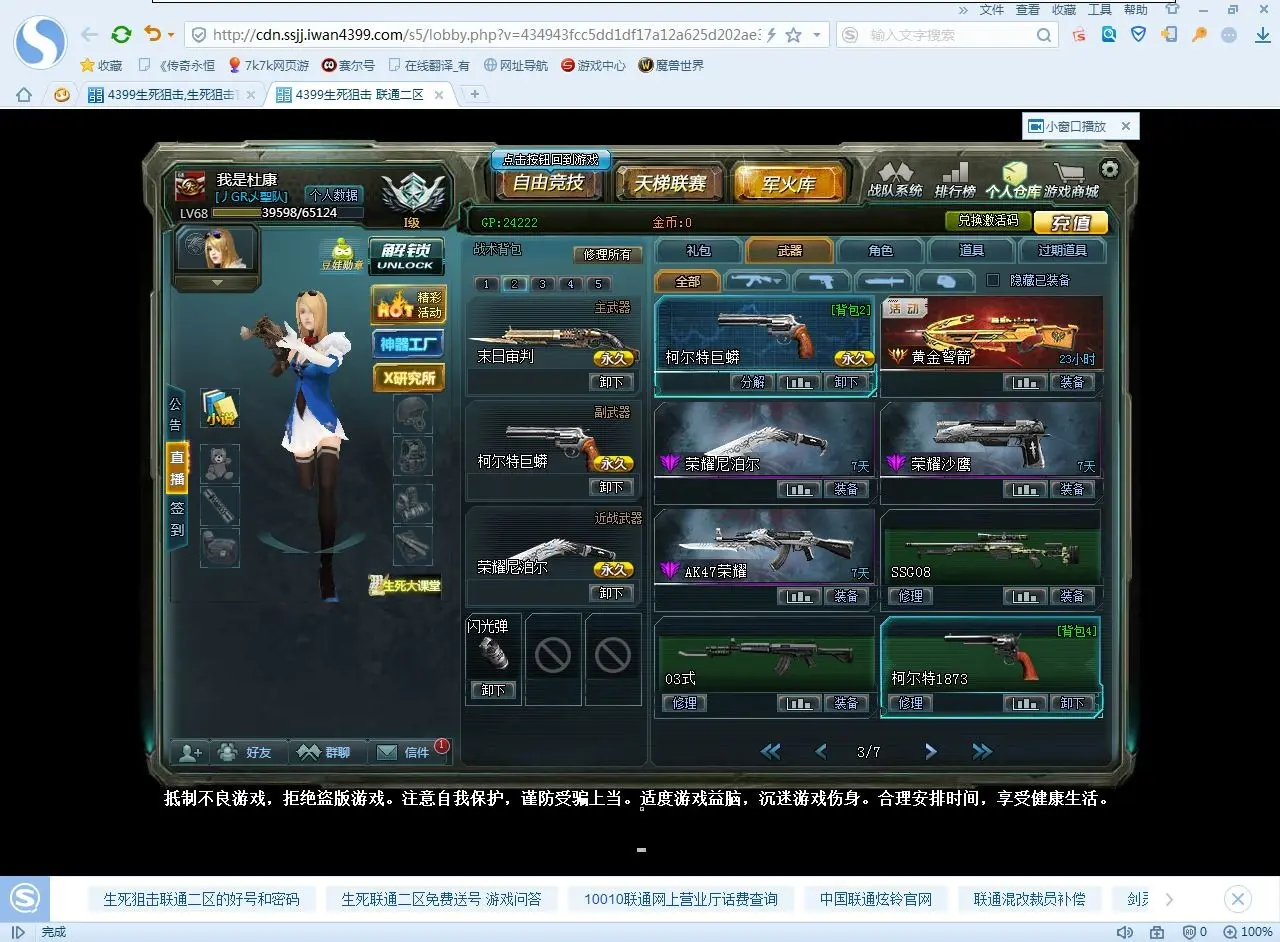The height and width of the screenshot is (942, 1280).
Task: Equip 荣耀尼泊尔 from inventory
Action: click(x=846, y=489)
